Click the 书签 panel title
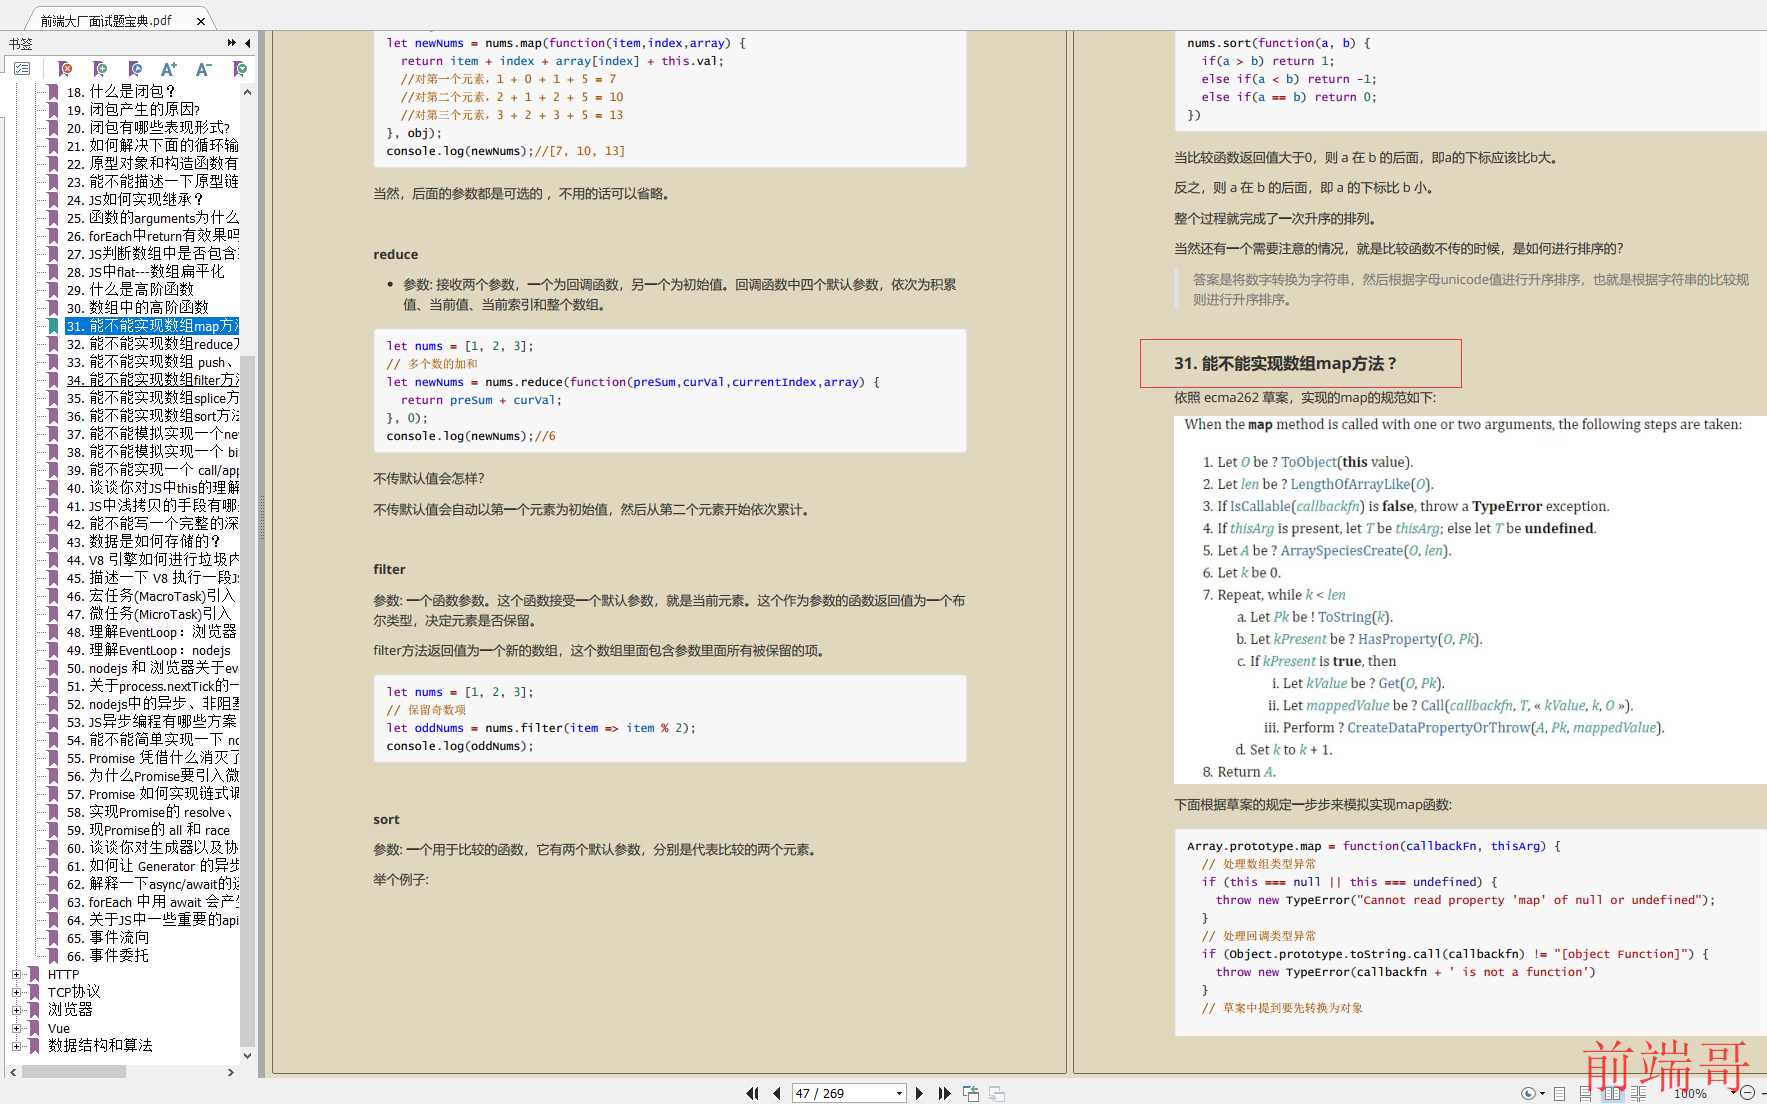Viewport: 1767px width, 1104px height. coord(20,43)
